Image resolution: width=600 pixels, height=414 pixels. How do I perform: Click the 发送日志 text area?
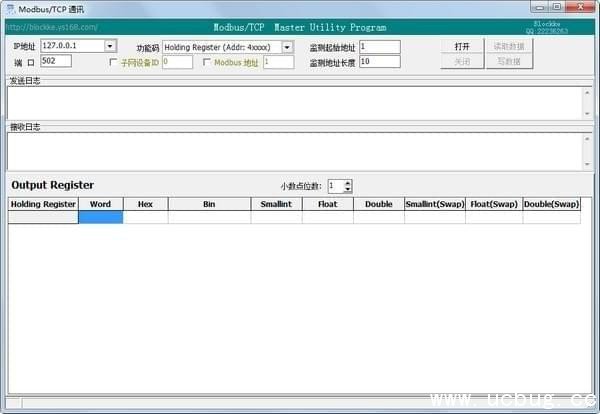point(295,103)
